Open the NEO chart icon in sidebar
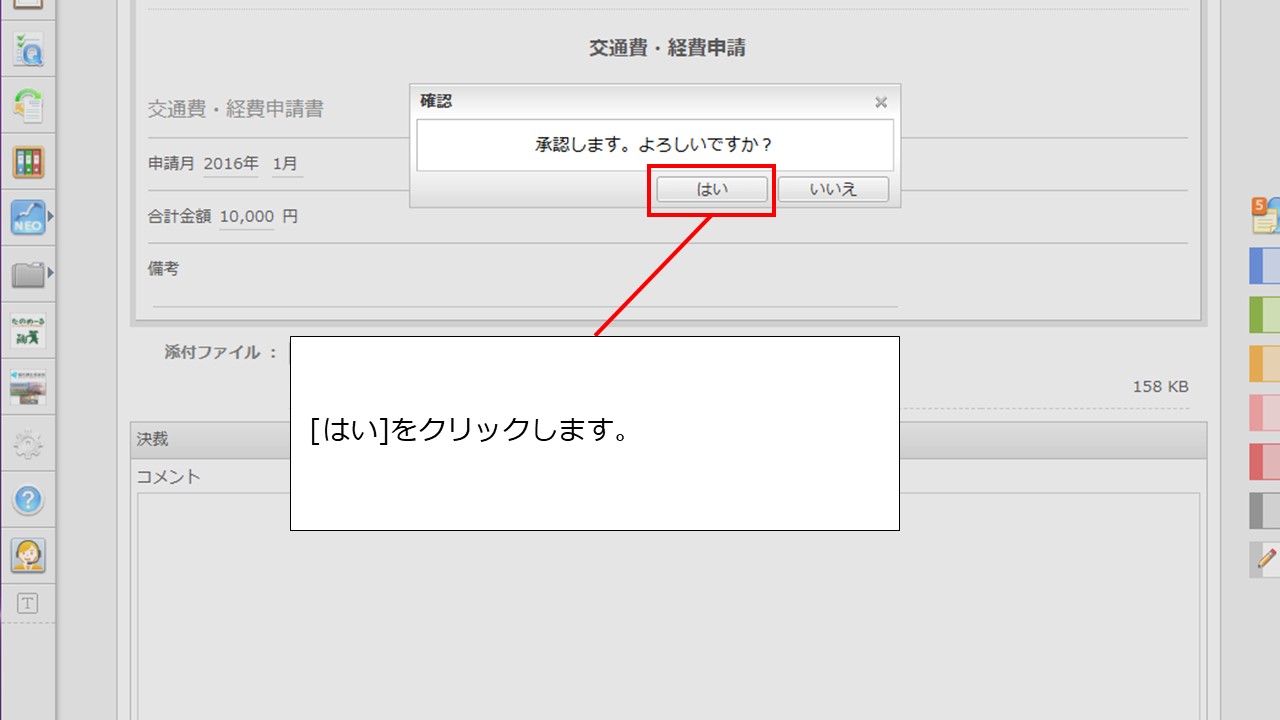Viewport: 1280px width, 720px height. 28,217
